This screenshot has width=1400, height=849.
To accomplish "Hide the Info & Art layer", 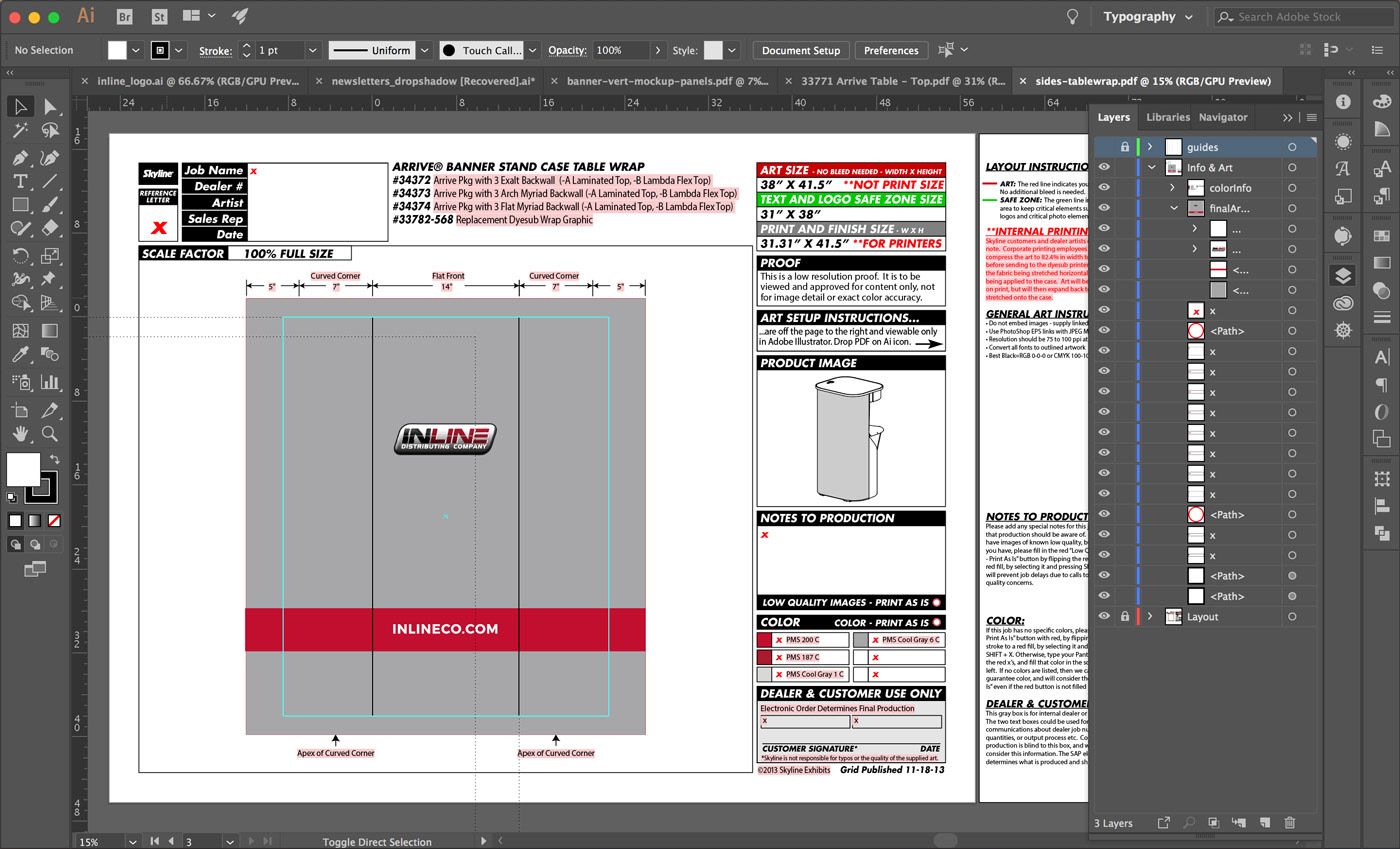I will (1104, 168).
